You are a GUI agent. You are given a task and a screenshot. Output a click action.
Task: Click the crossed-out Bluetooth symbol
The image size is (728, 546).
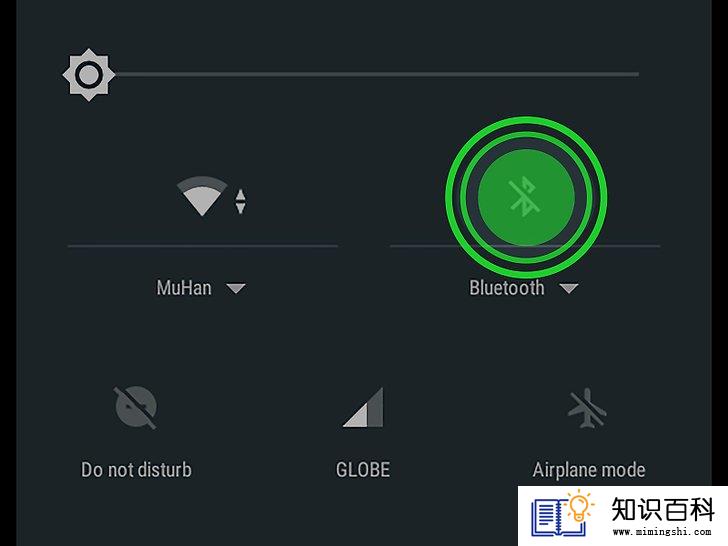pyautogui.click(x=525, y=197)
